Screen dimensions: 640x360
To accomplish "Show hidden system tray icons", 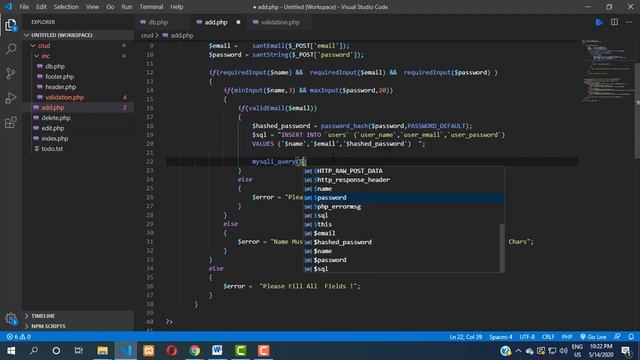I will (x=518, y=351).
